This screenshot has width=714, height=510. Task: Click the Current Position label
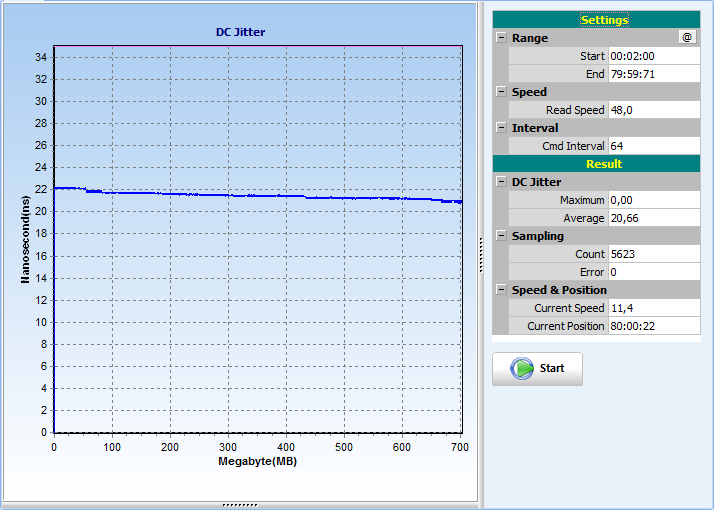pos(566,326)
